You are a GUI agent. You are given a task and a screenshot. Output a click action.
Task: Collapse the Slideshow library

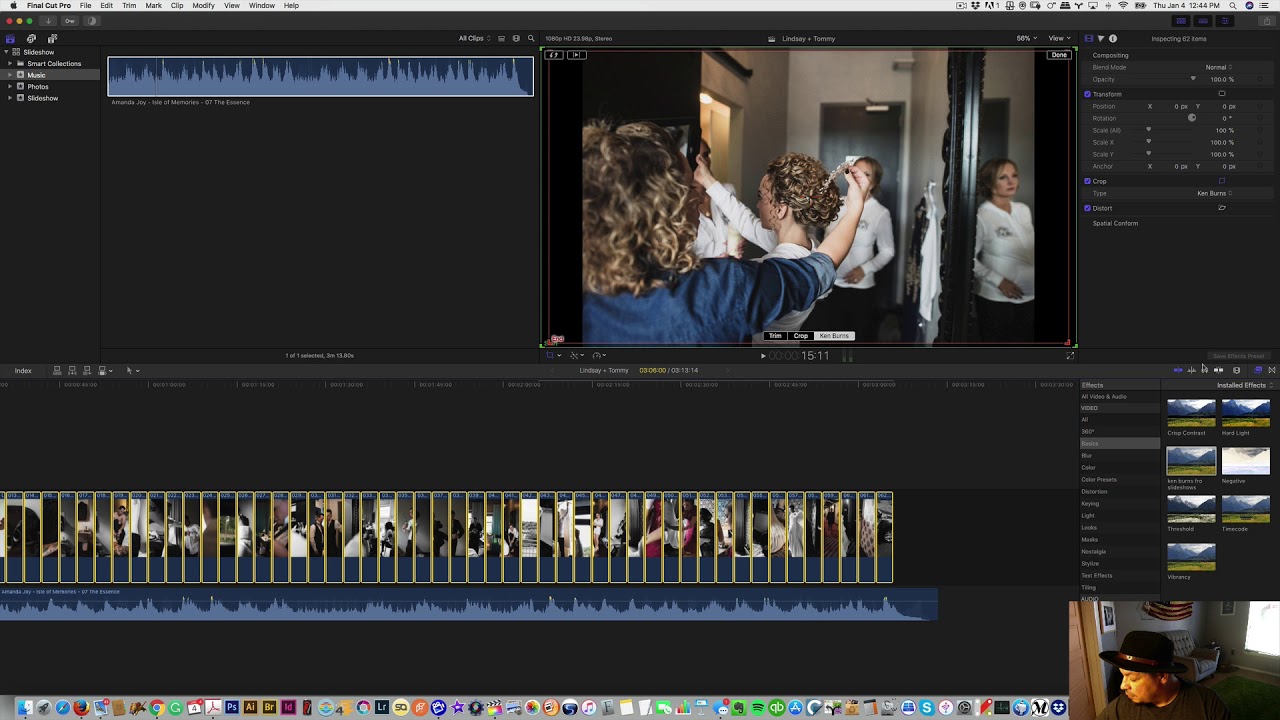(x=7, y=52)
